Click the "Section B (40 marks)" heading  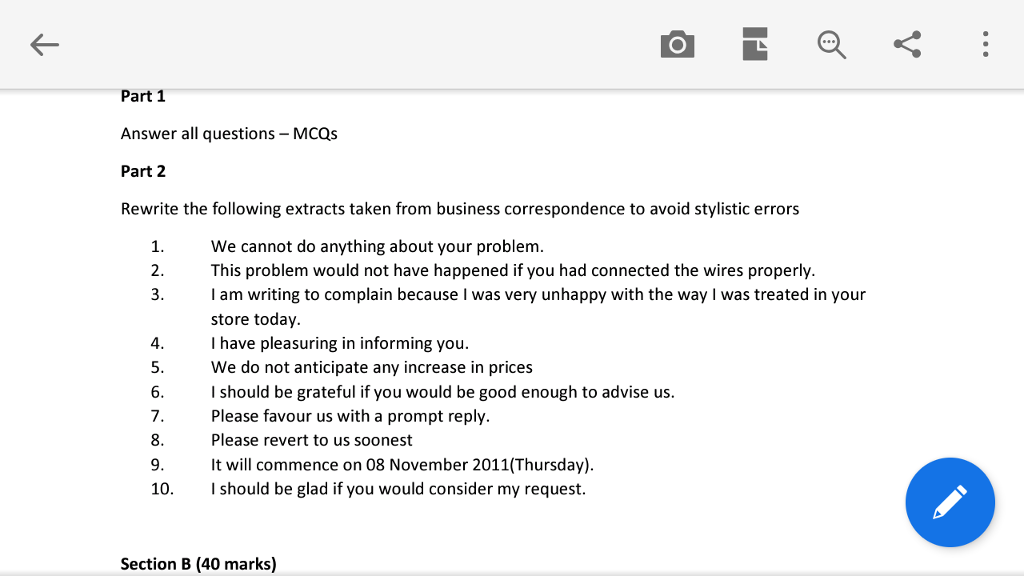[198, 563]
